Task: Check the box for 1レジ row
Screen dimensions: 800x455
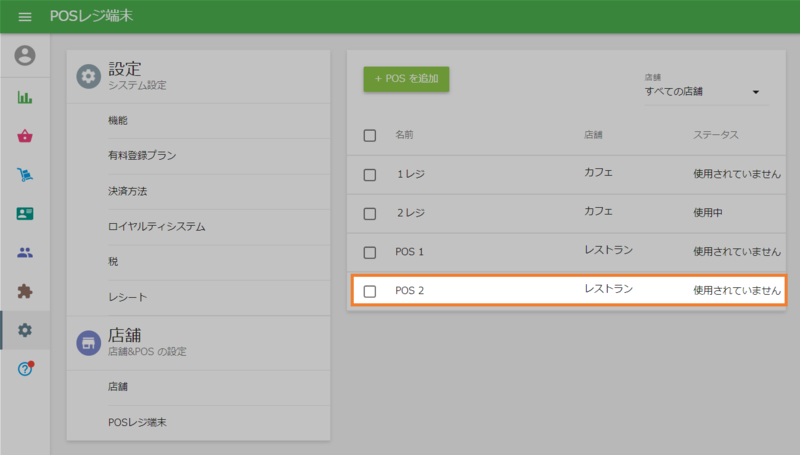Action: [x=370, y=174]
